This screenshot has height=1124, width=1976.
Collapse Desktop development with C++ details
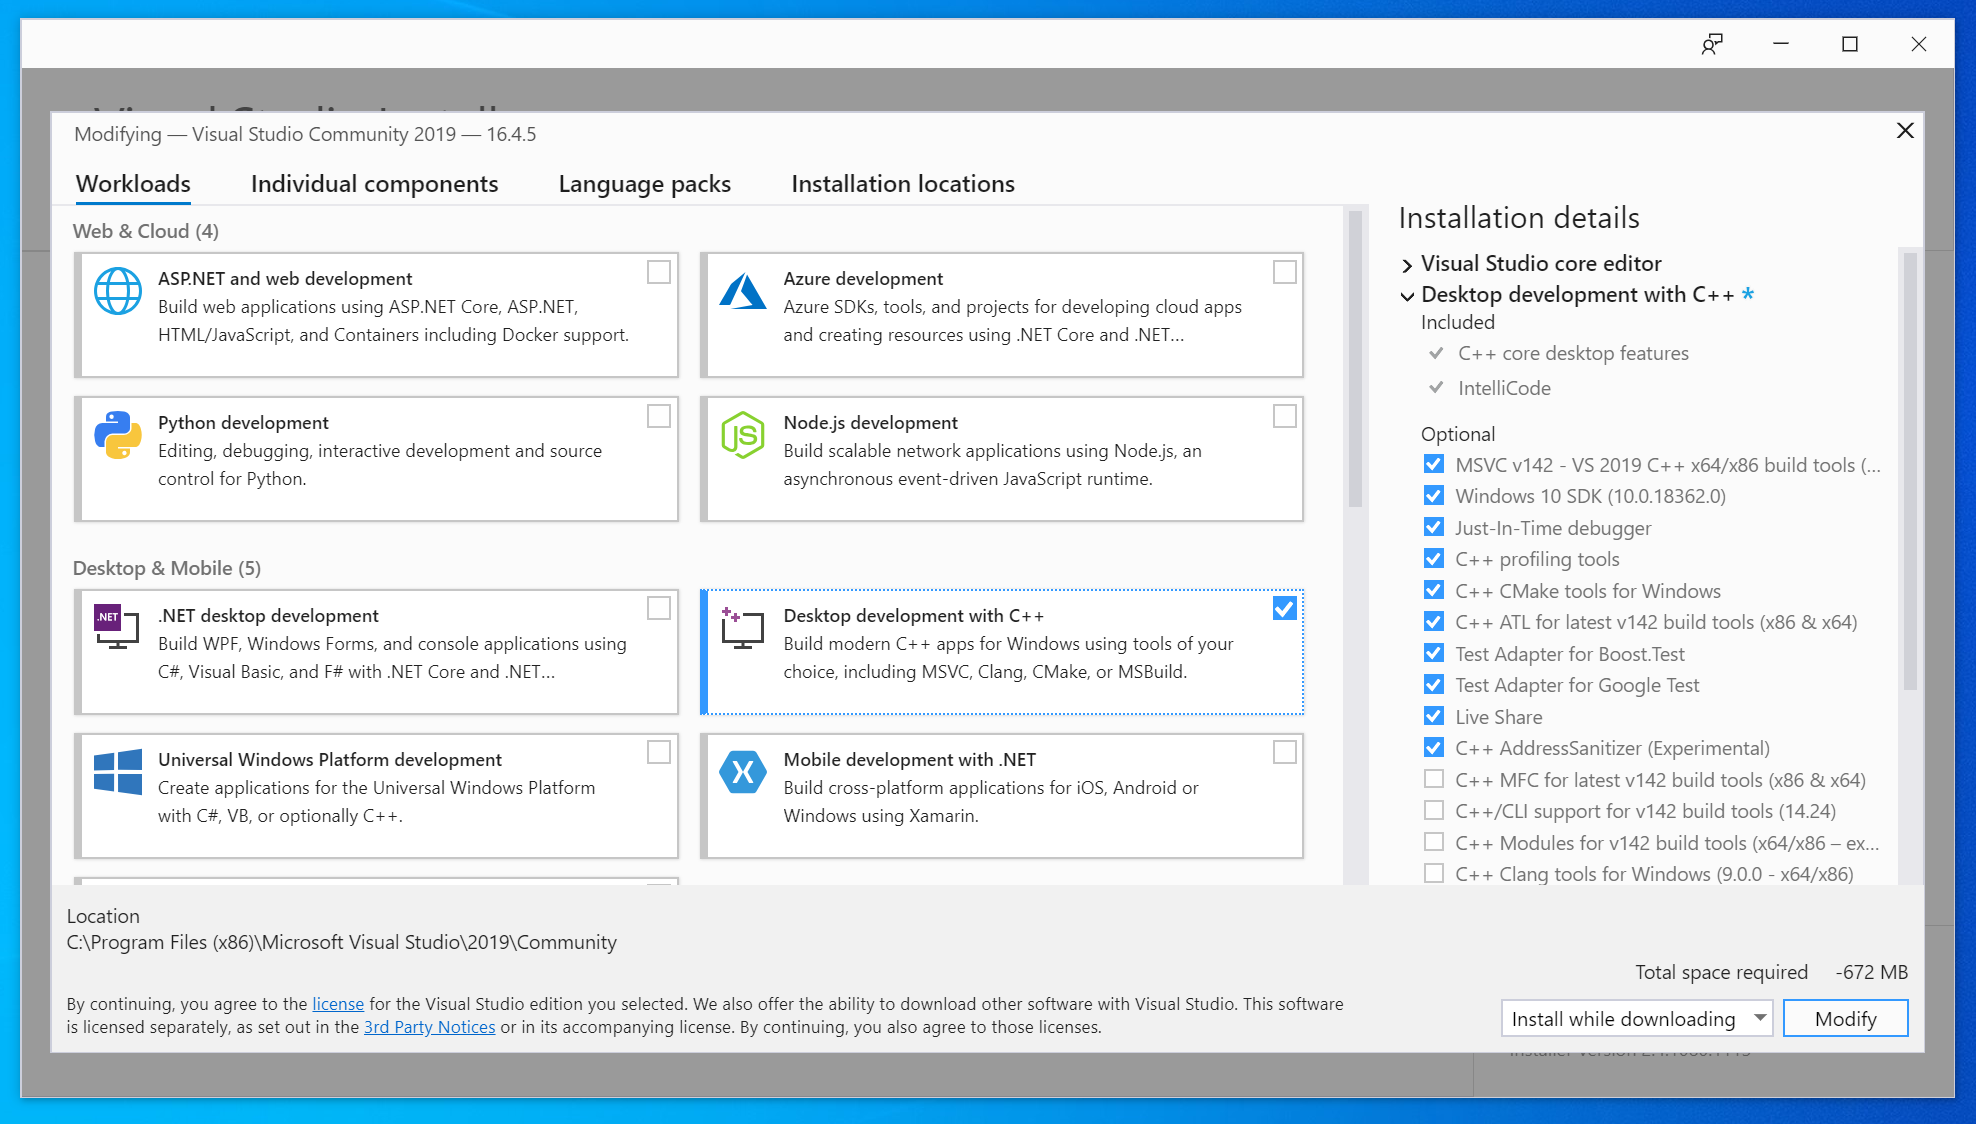[x=1407, y=296]
